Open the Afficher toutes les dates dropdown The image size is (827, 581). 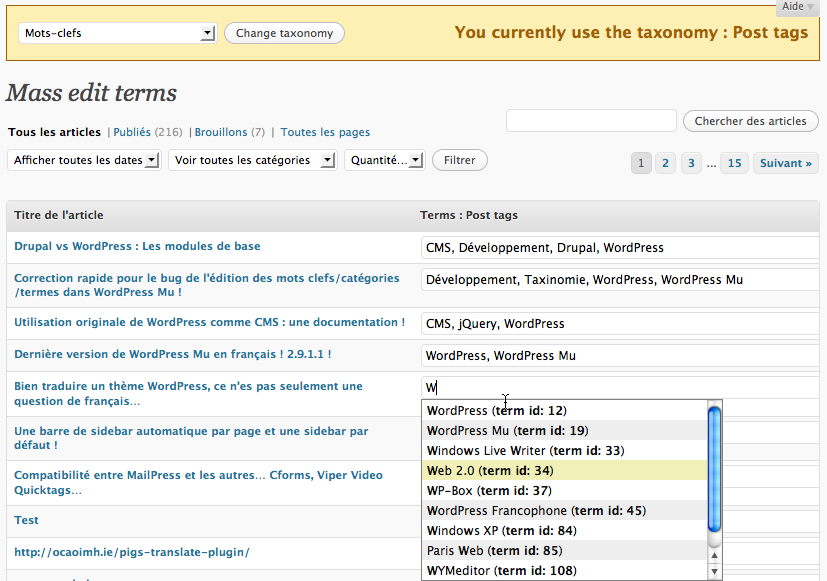click(84, 160)
